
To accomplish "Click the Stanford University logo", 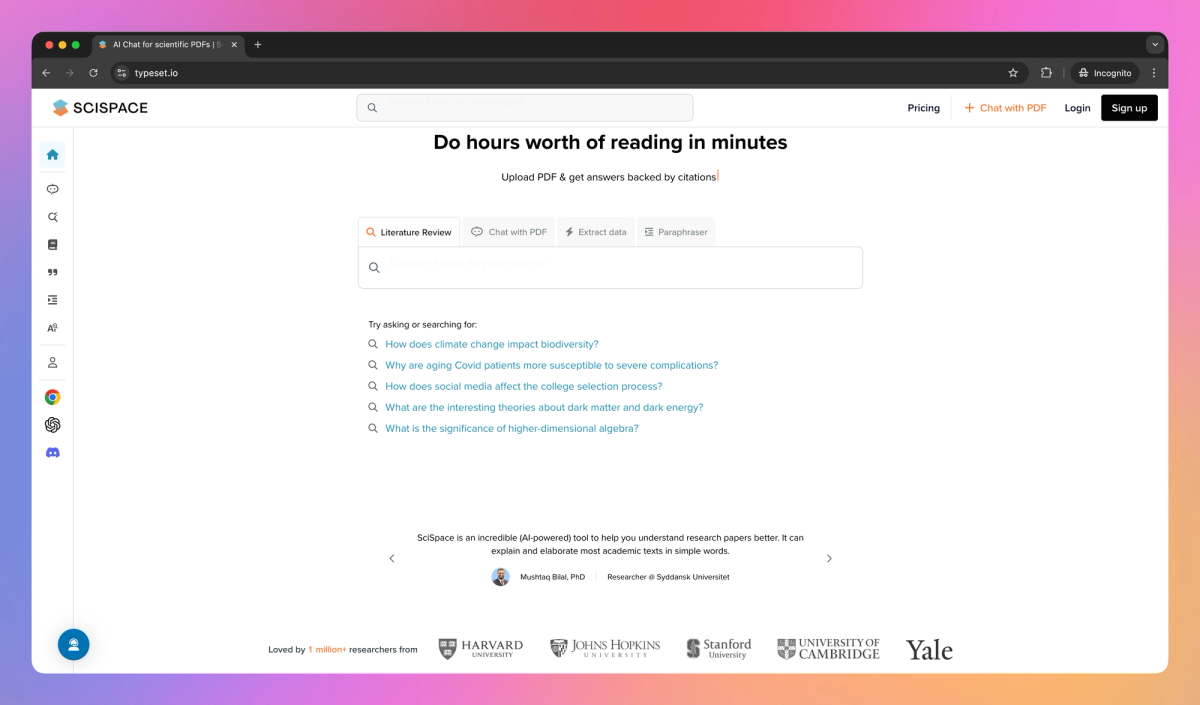I will pyautogui.click(x=719, y=649).
